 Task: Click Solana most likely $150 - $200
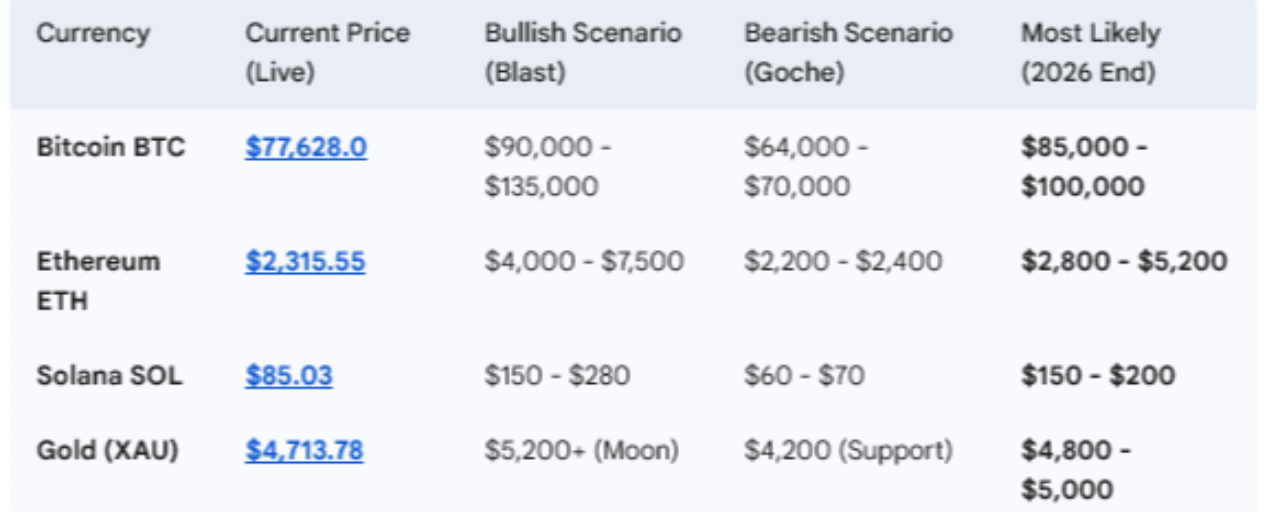click(x=1097, y=376)
